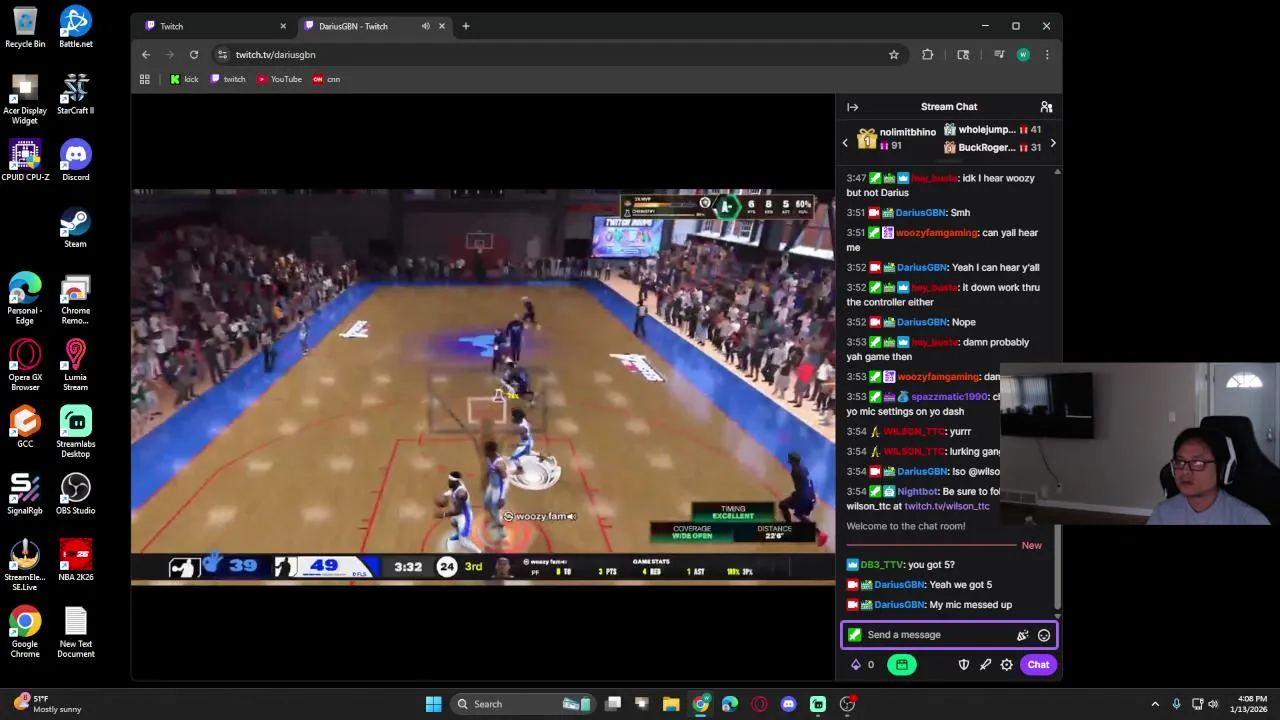
Task: Click the green sword badge in message box
Action: click(854, 635)
